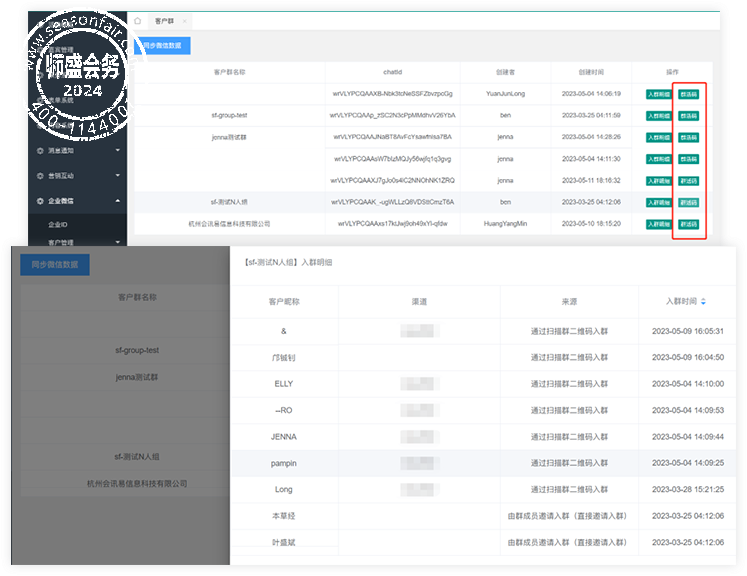Click the gear icon beside 企业微信

coord(40,201)
